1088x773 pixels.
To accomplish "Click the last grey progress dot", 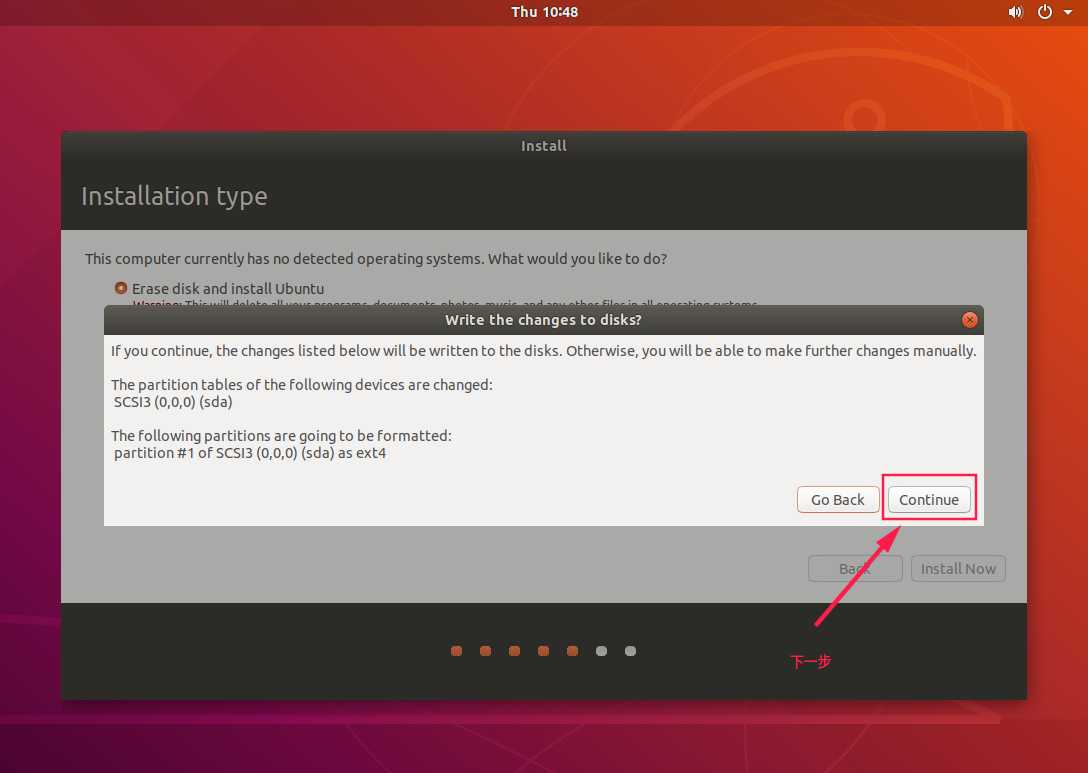I will point(630,651).
